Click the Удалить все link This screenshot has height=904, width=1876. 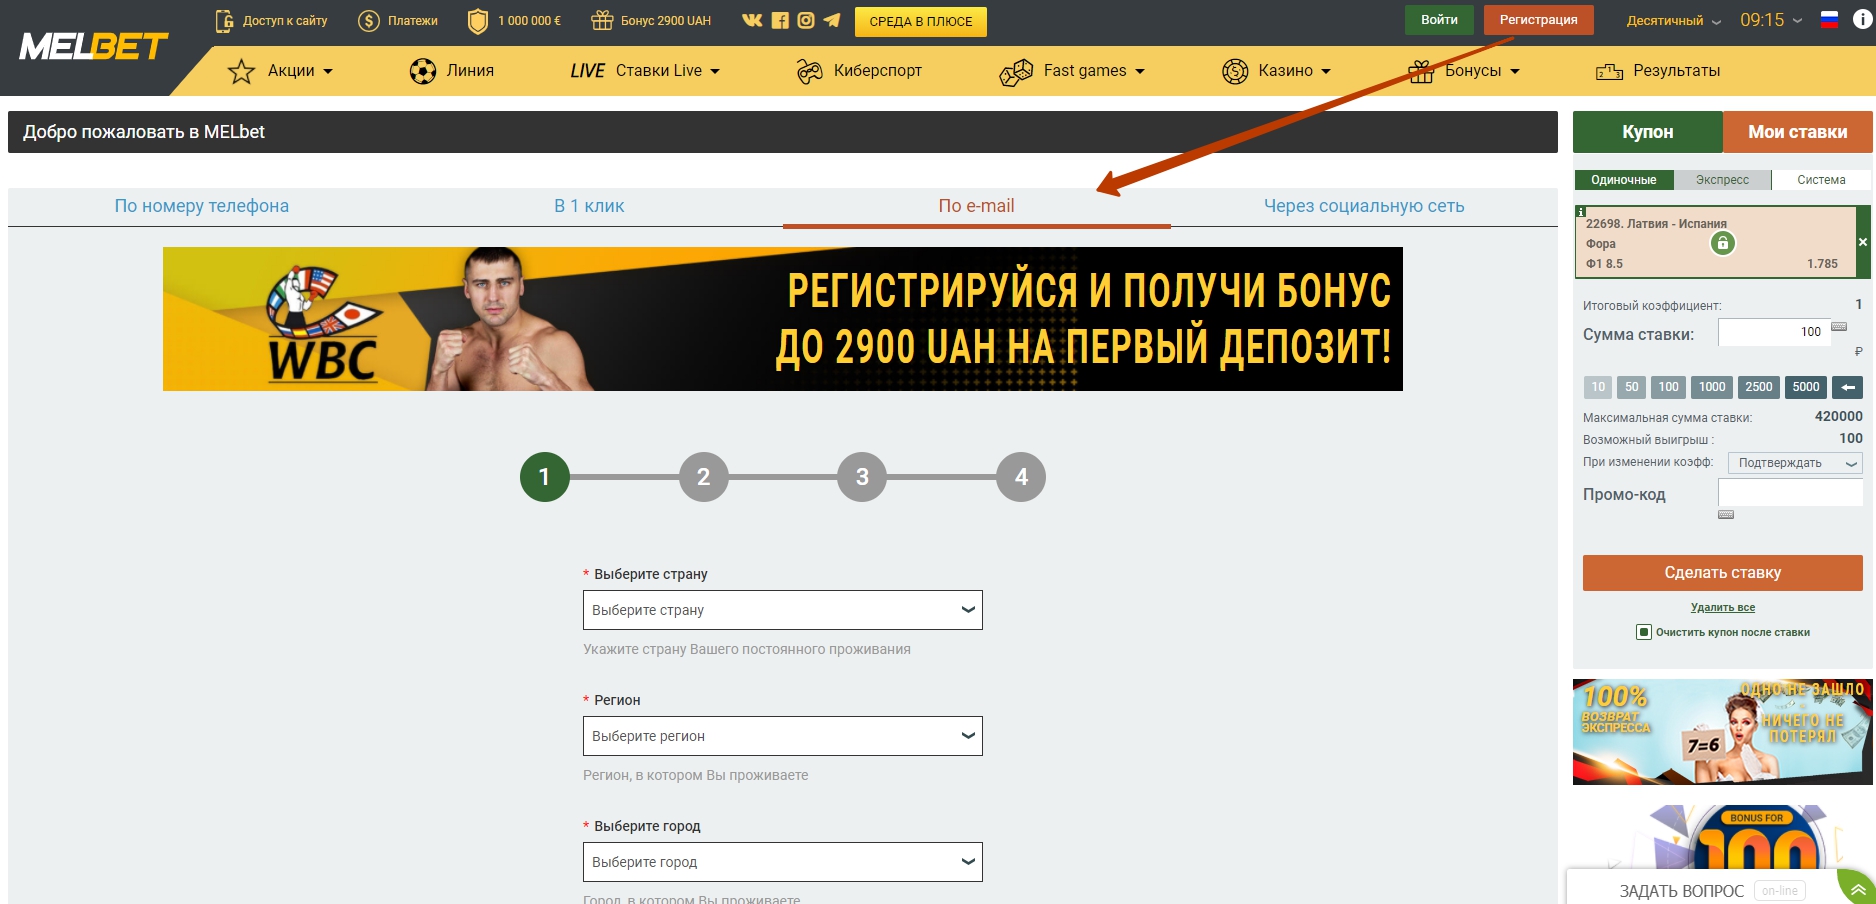[x=1722, y=607]
